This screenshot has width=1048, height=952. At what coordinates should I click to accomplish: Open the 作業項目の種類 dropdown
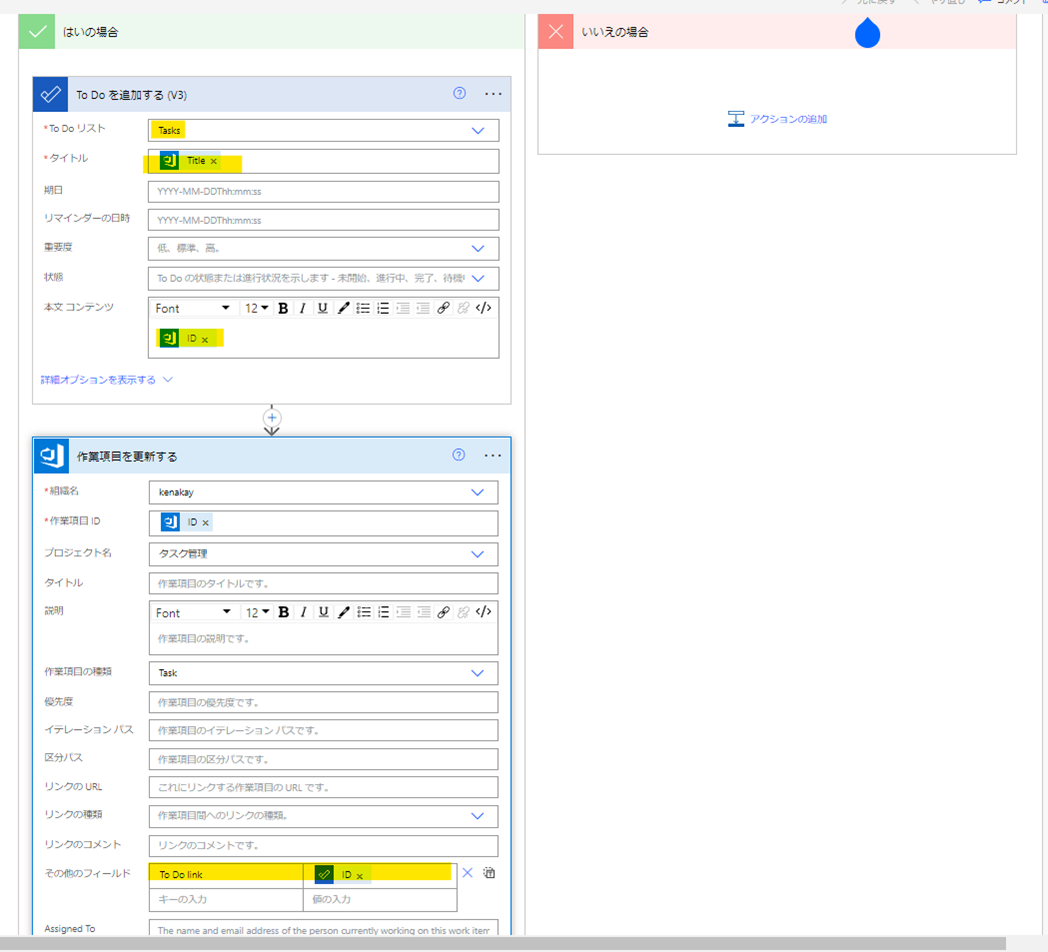tap(478, 673)
